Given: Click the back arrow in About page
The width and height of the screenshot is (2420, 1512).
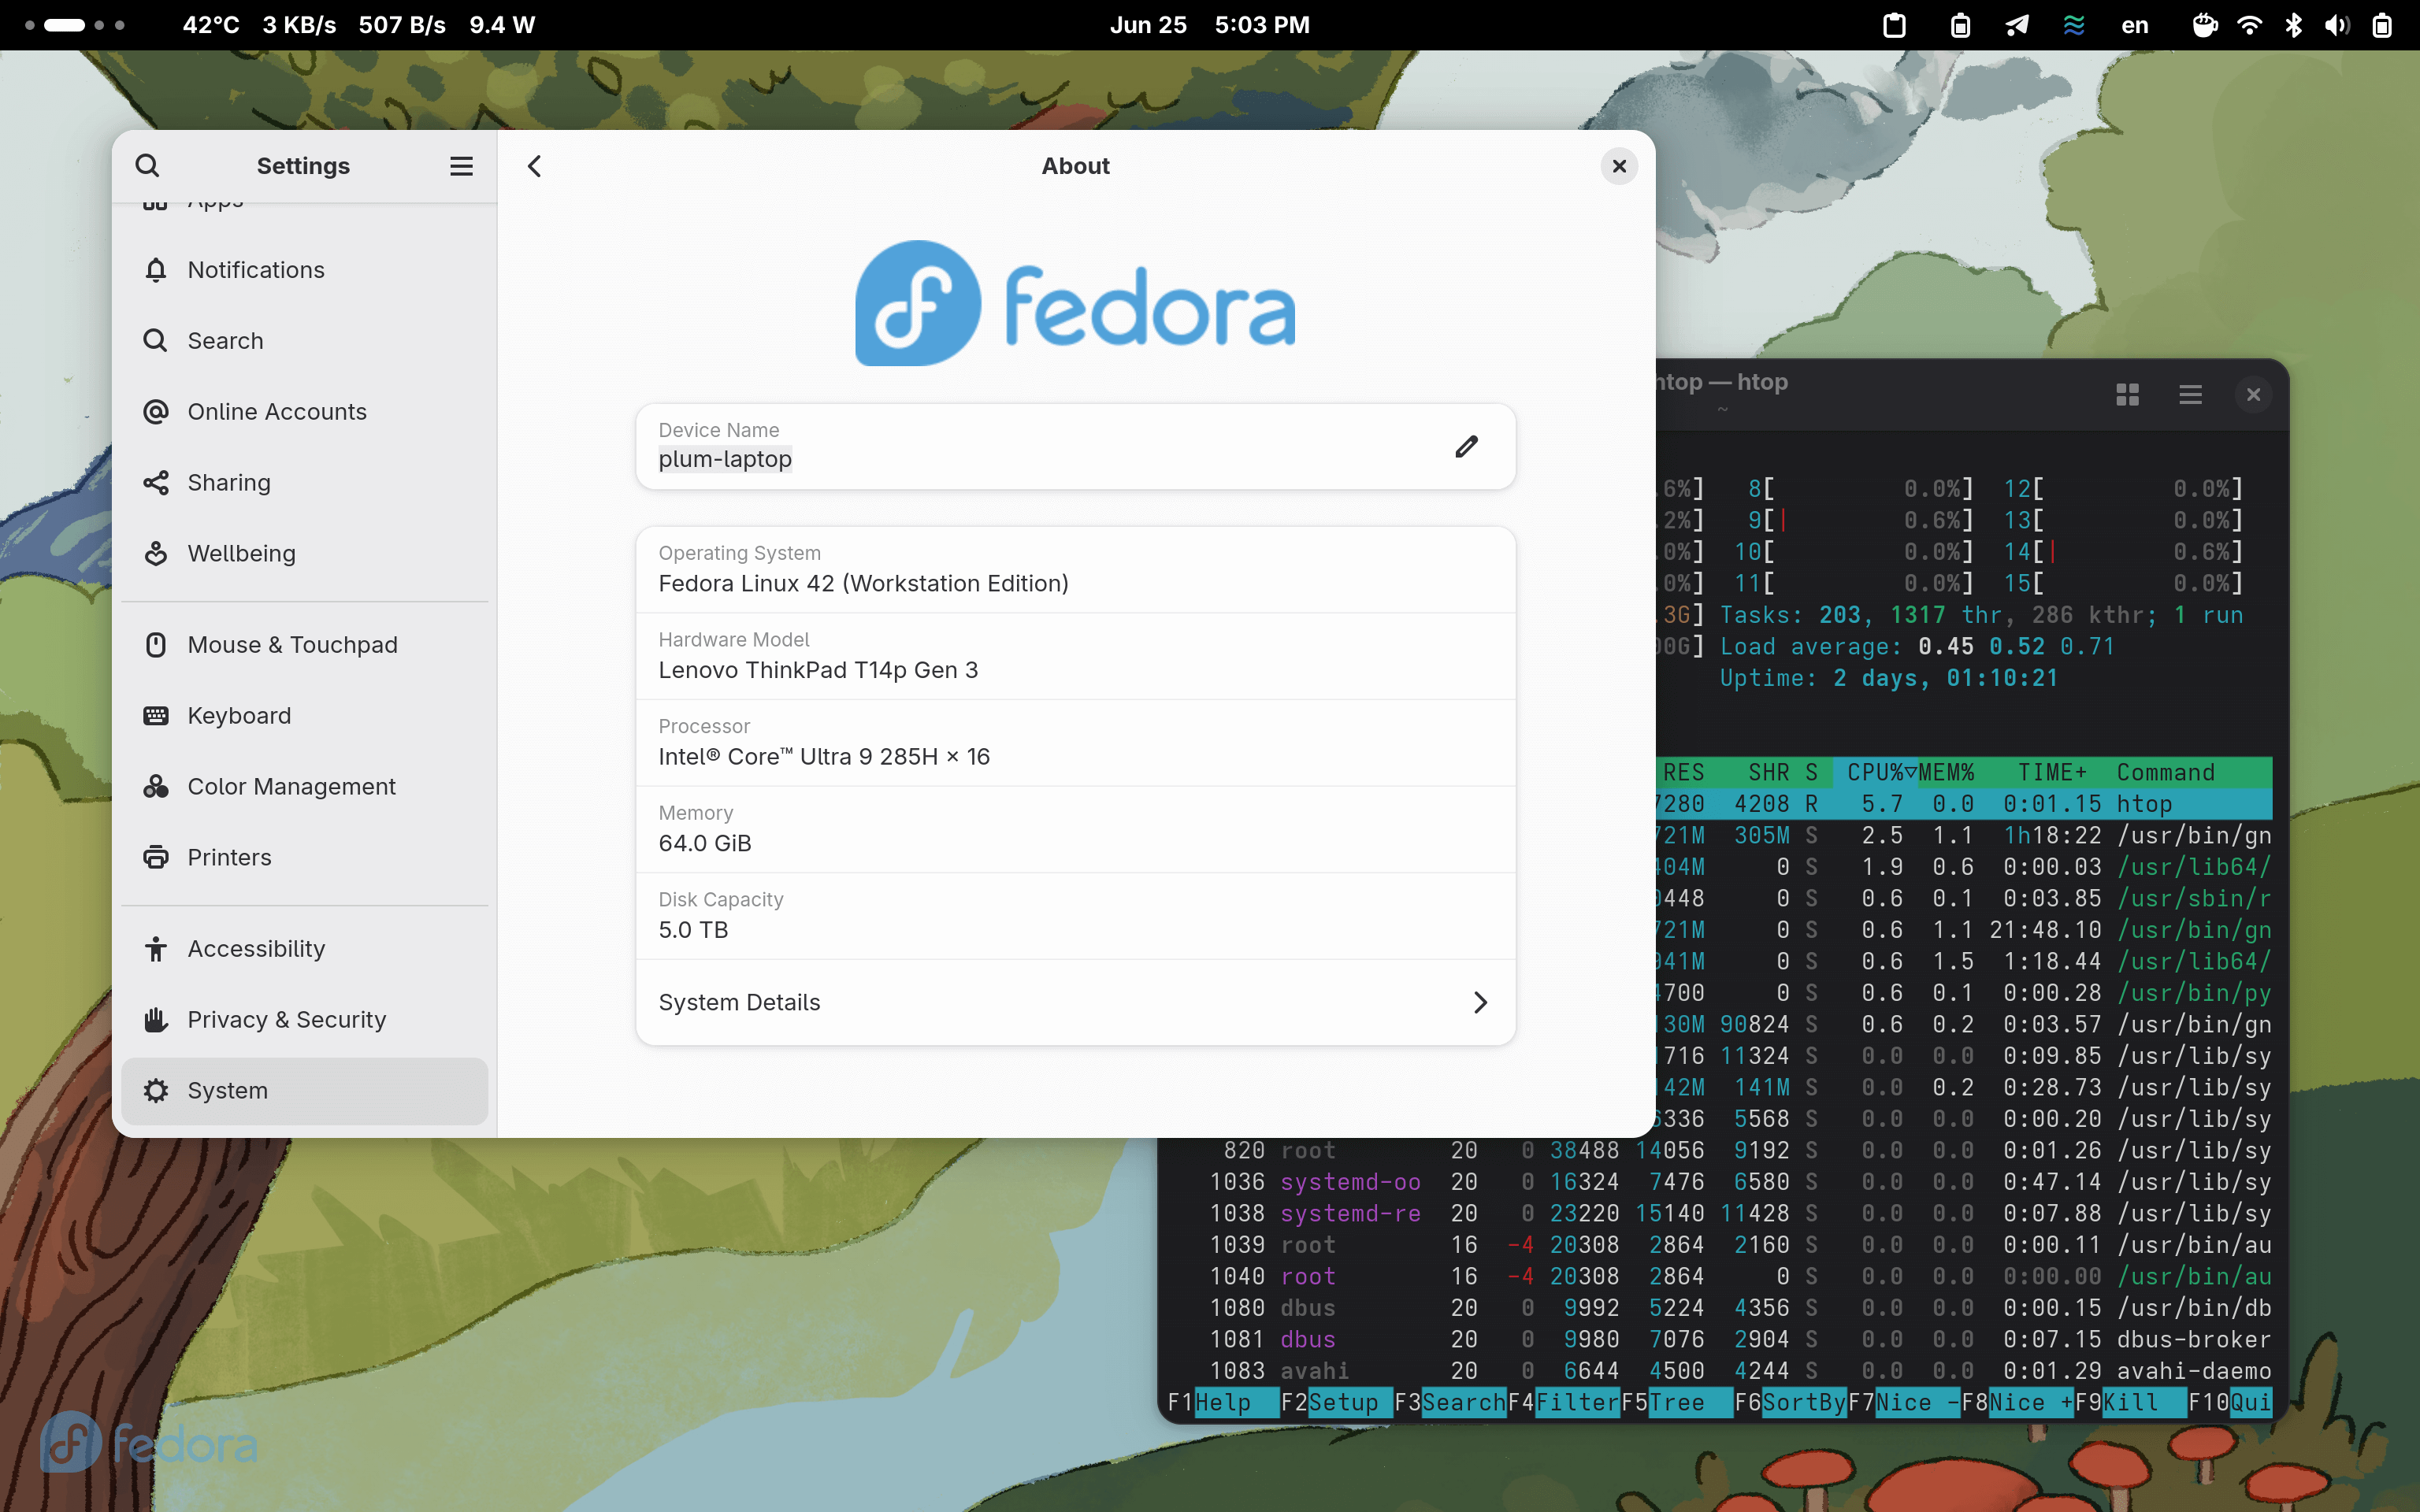Looking at the screenshot, I should pos(535,166).
